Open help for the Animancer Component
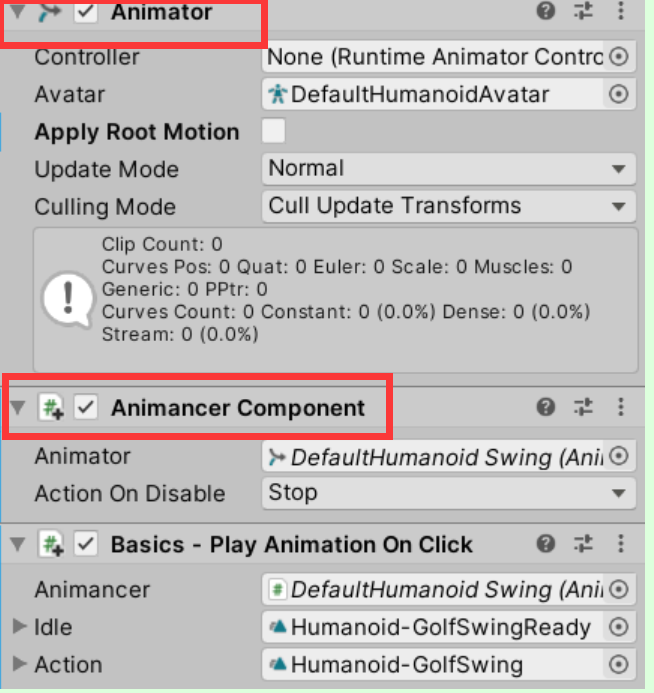Viewport: 654px width, 693px height. point(546,407)
